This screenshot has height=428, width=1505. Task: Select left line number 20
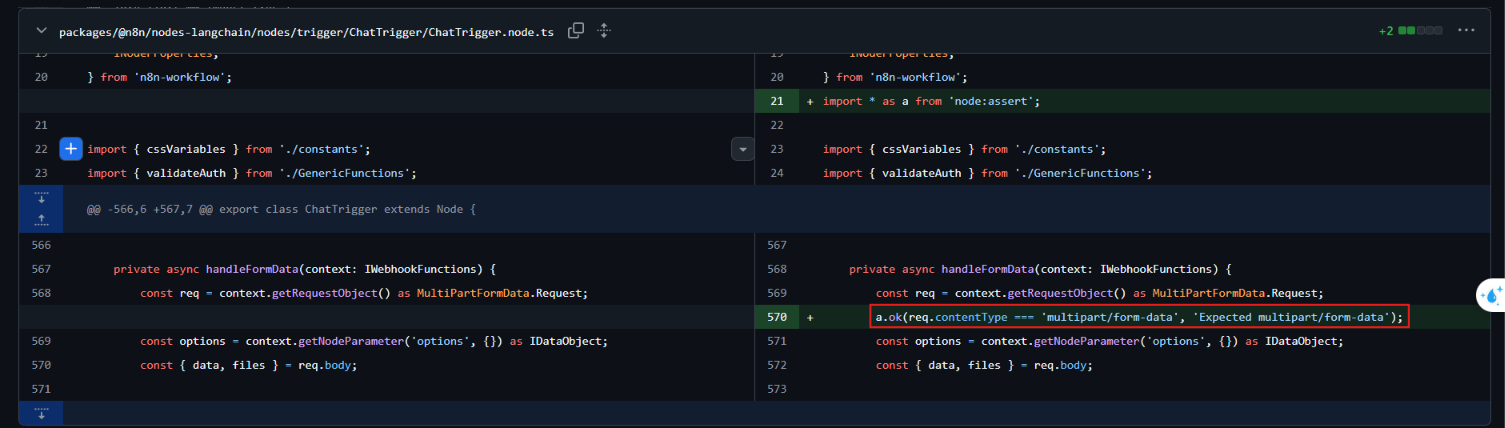tap(41, 77)
